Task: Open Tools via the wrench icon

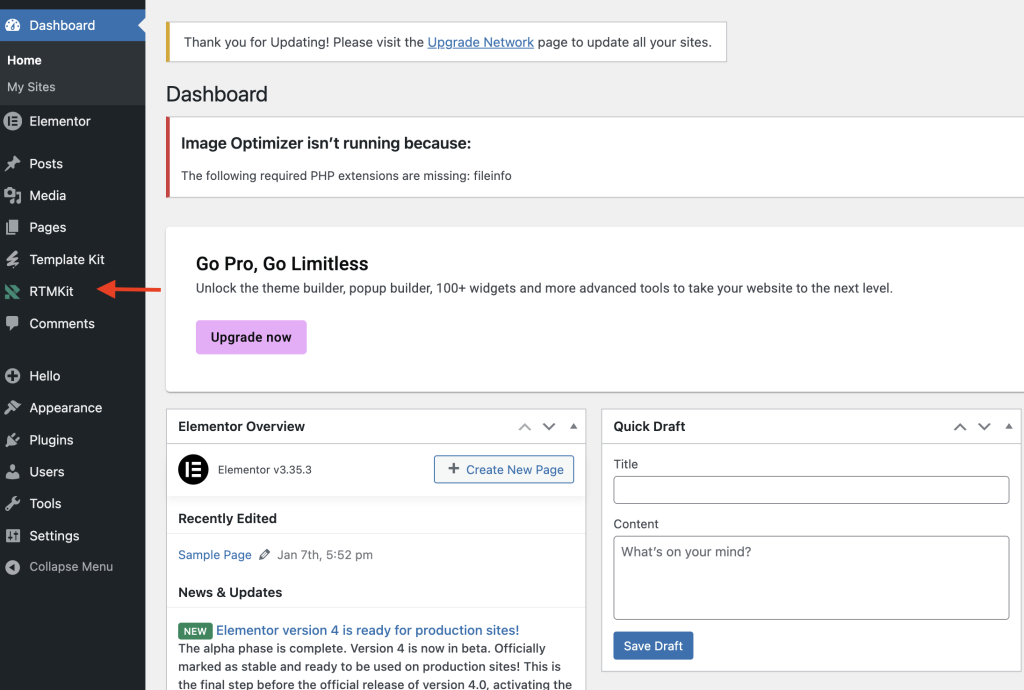Action: pos(13,504)
